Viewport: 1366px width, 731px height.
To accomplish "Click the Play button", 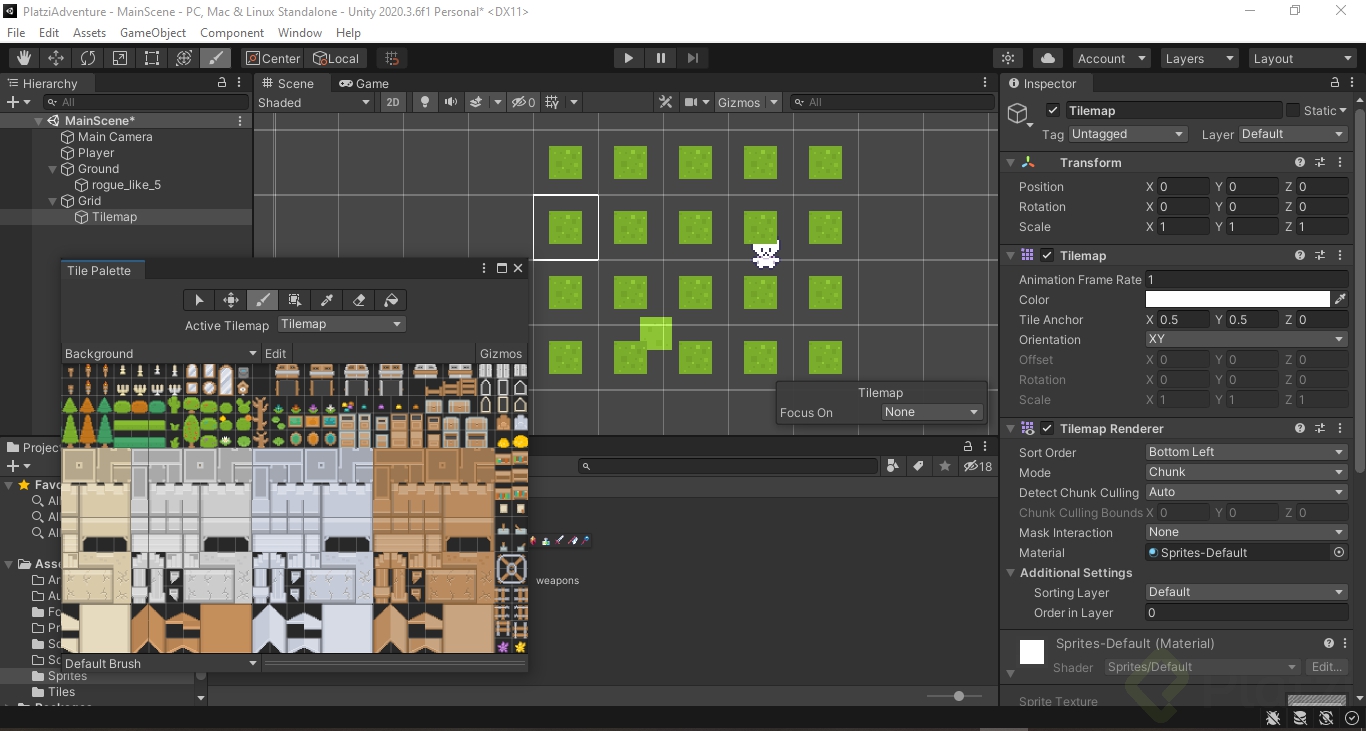I will tap(628, 58).
